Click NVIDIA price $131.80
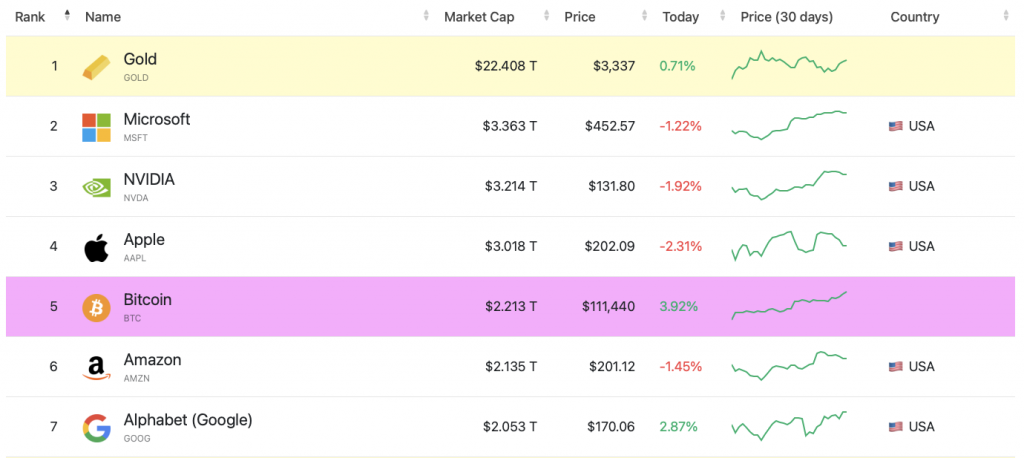The width and height of the screenshot is (1024, 458). (611, 186)
